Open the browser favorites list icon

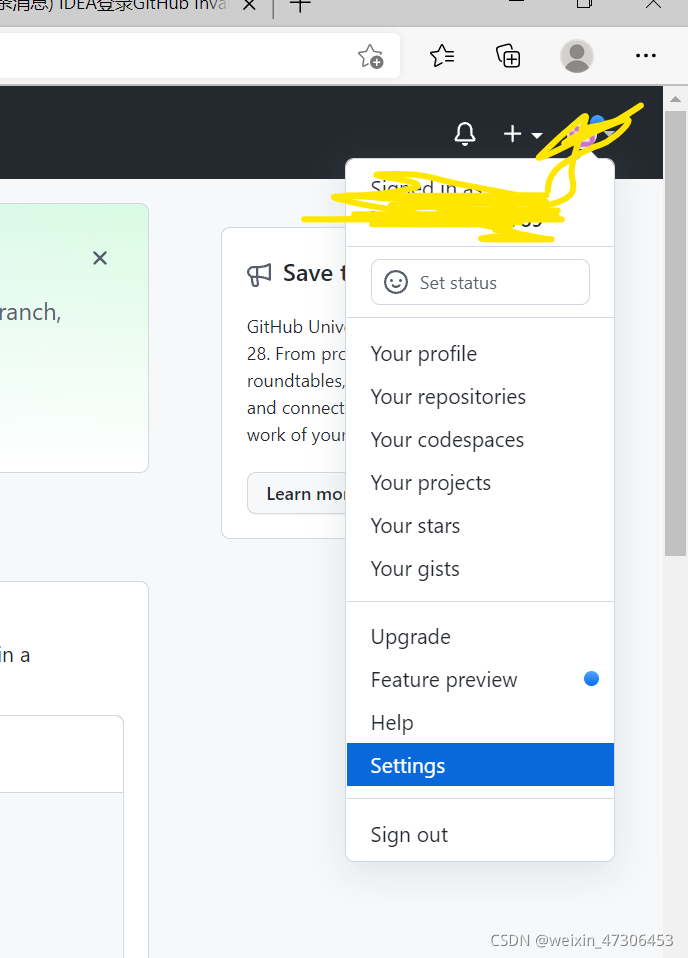coord(442,56)
